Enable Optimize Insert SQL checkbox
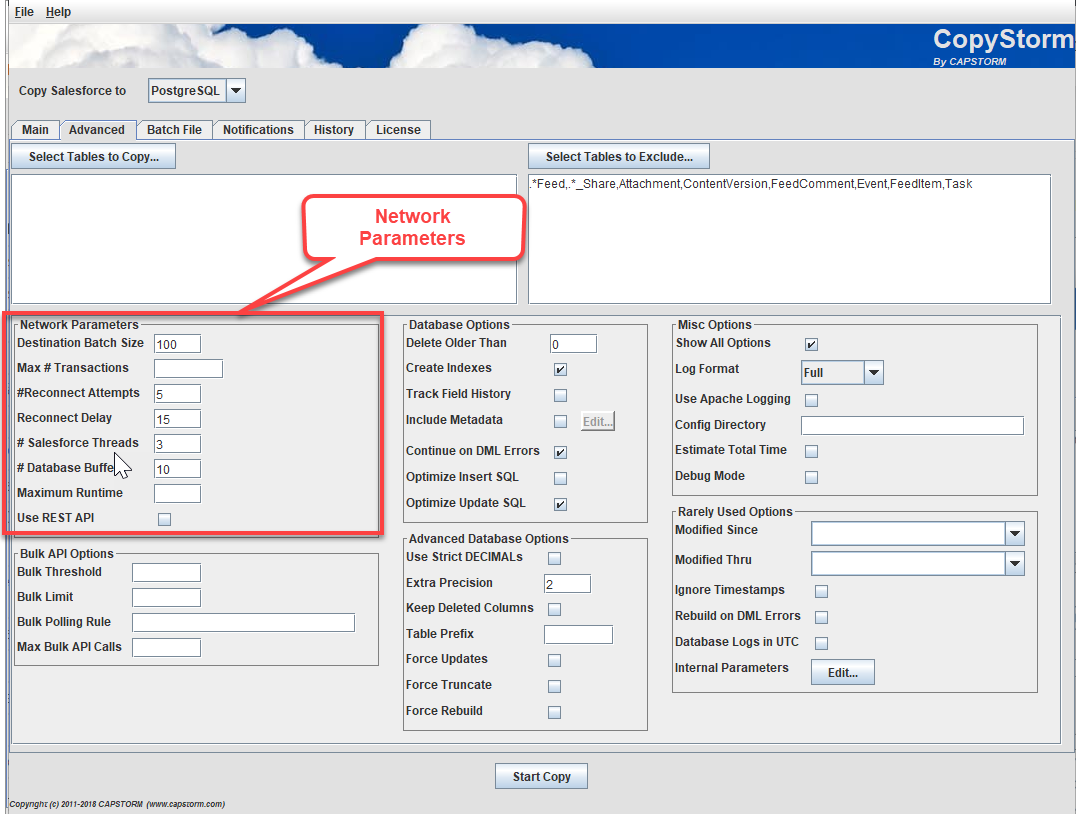Screen dimensions: 1078x814 pos(560,478)
